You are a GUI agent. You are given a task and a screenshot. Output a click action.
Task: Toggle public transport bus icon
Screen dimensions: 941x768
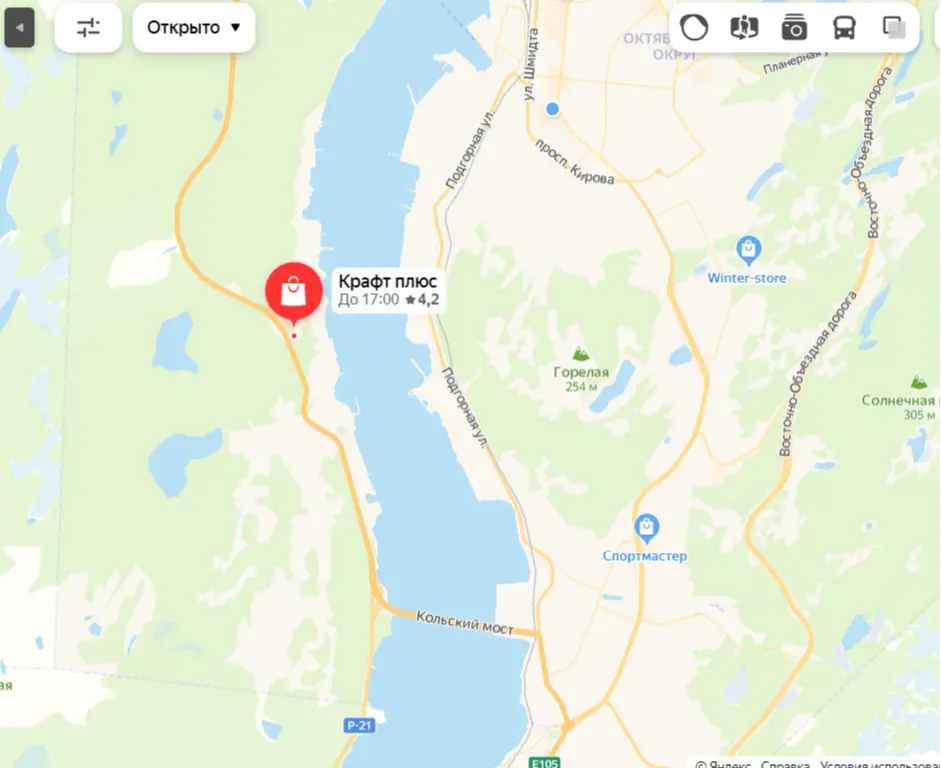click(844, 28)
